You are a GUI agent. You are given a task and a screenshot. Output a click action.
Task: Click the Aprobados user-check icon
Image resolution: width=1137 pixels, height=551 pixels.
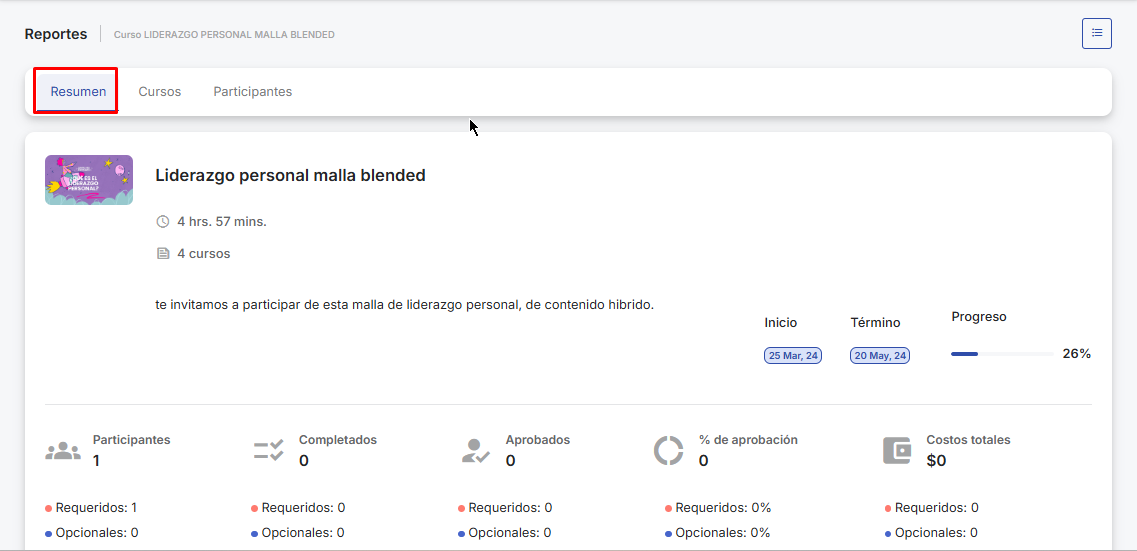(476, 451)
